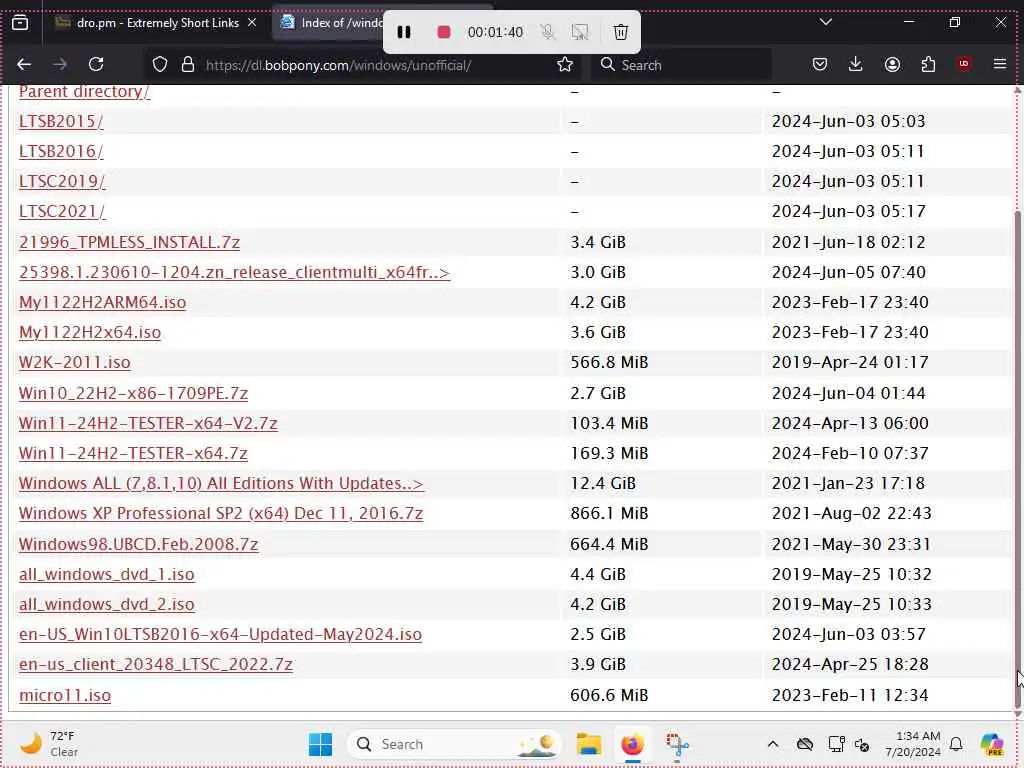
Task: Download W2K-2011.iso
Action: pos(74,362)
